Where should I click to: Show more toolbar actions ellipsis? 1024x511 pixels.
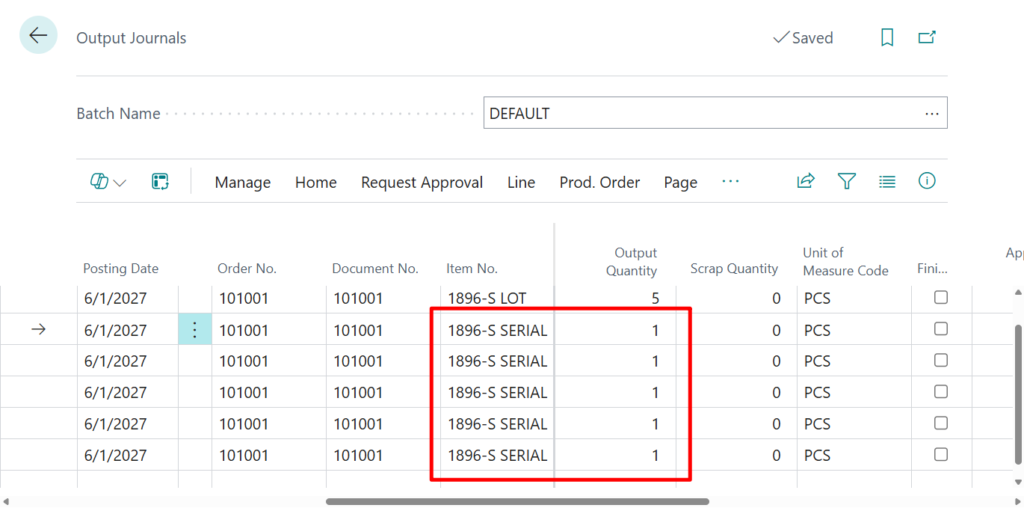point(730,181)
